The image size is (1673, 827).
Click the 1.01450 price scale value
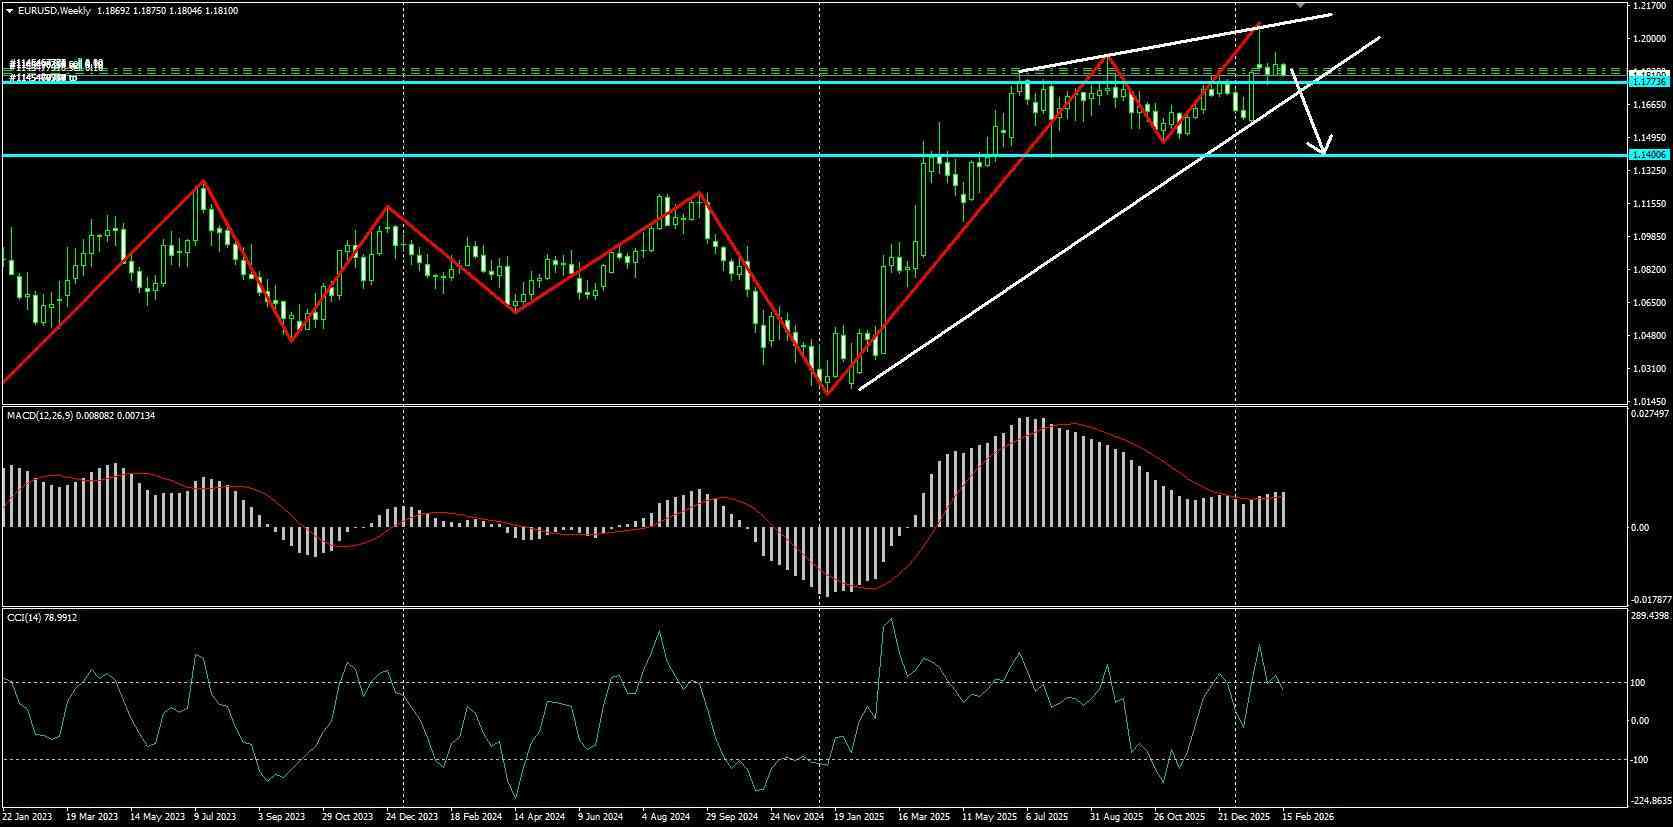pyautogui.click(x=1647, y=402)
